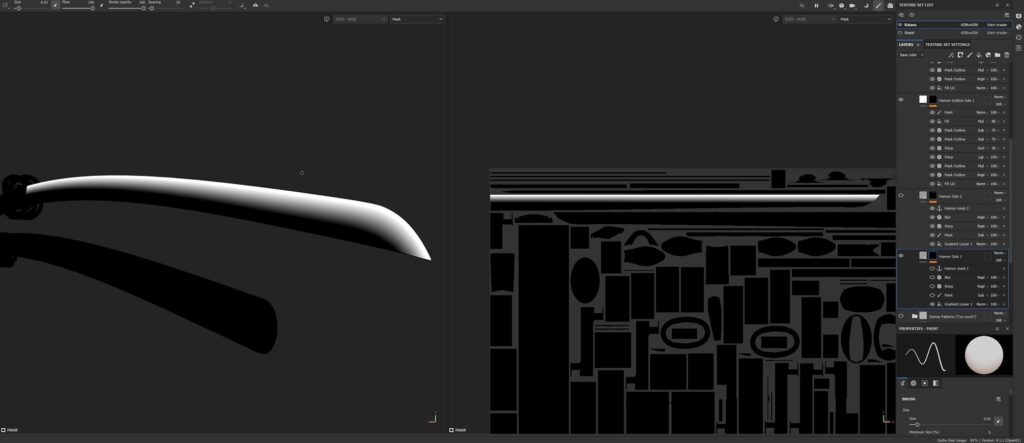Image resolution: width=1024 pixels, height=443 pixels.
Task: Select the Katana texture set row
Action: 954,25
